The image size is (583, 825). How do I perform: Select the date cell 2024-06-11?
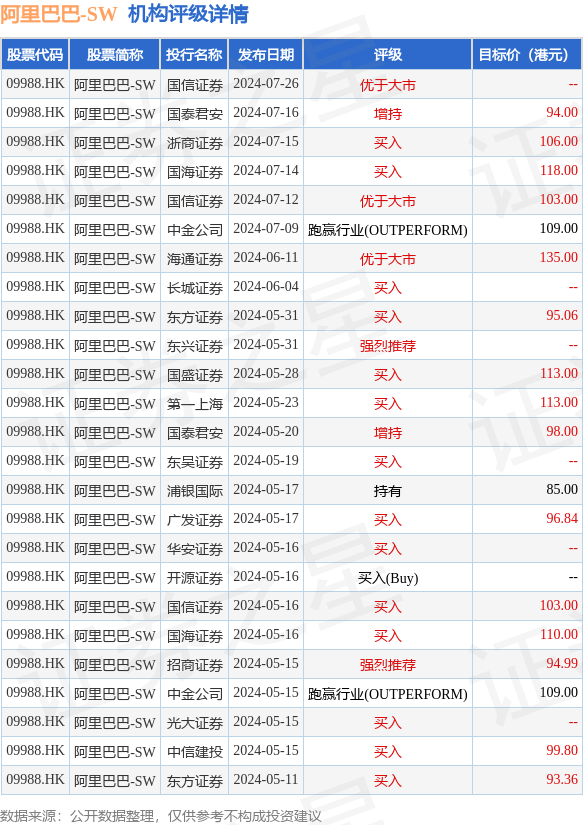click(266, 257)
